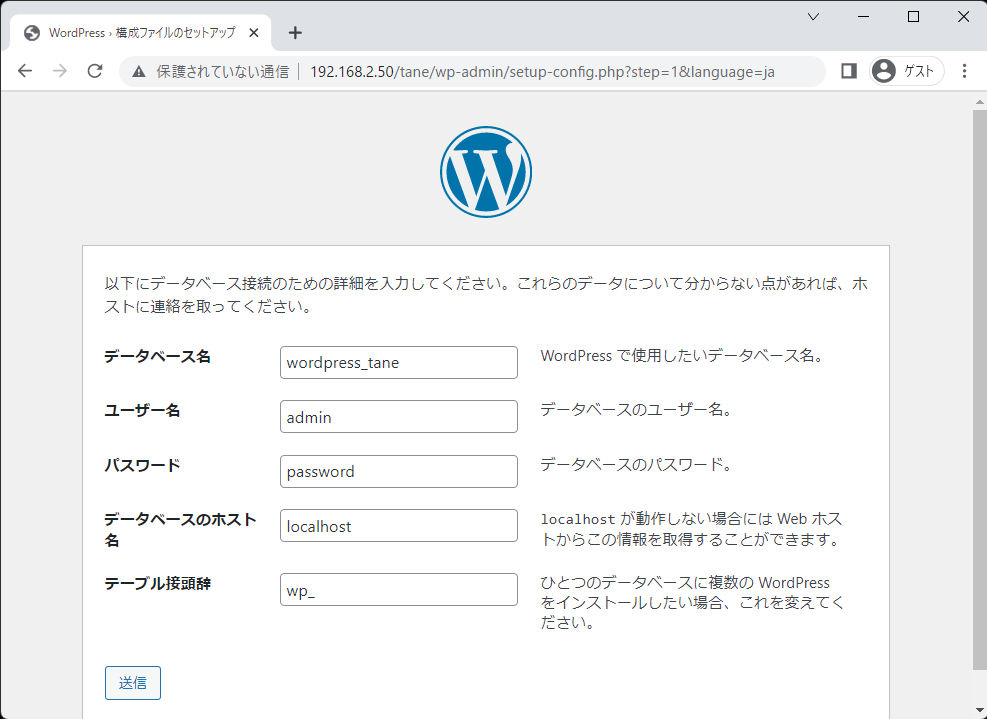The image size is (987, 719).
Task: Click the not-secure warning triangle icon
Action: [x=138, y=72]
